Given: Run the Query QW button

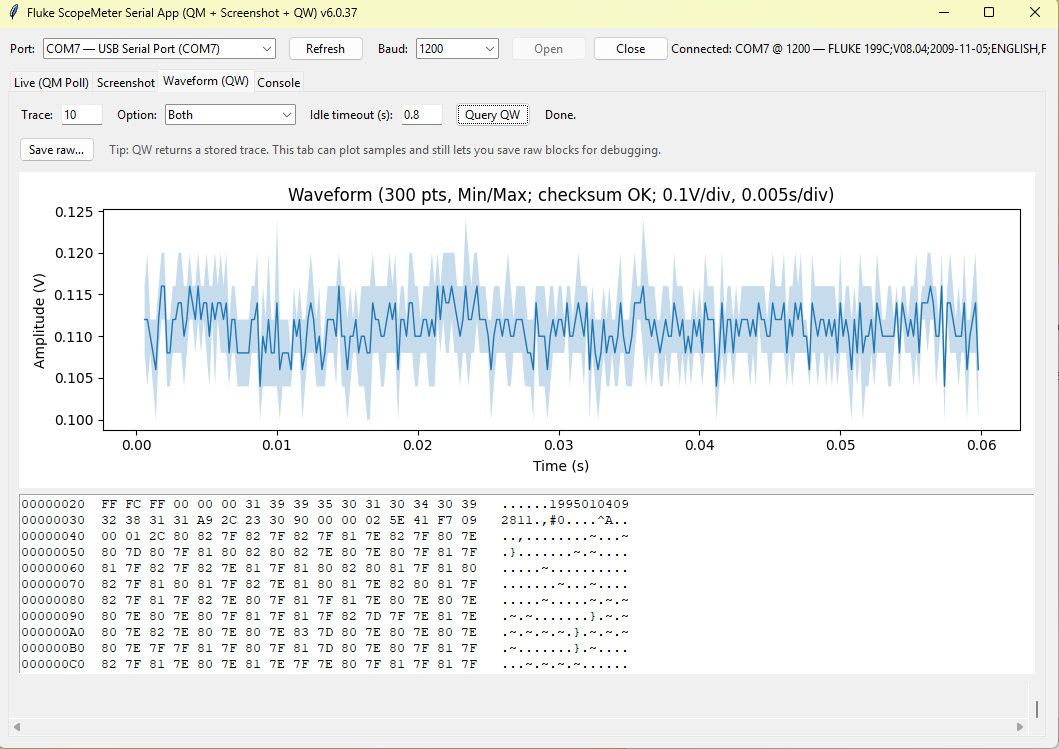Looking at the screenshot, I should click(492, 115).
